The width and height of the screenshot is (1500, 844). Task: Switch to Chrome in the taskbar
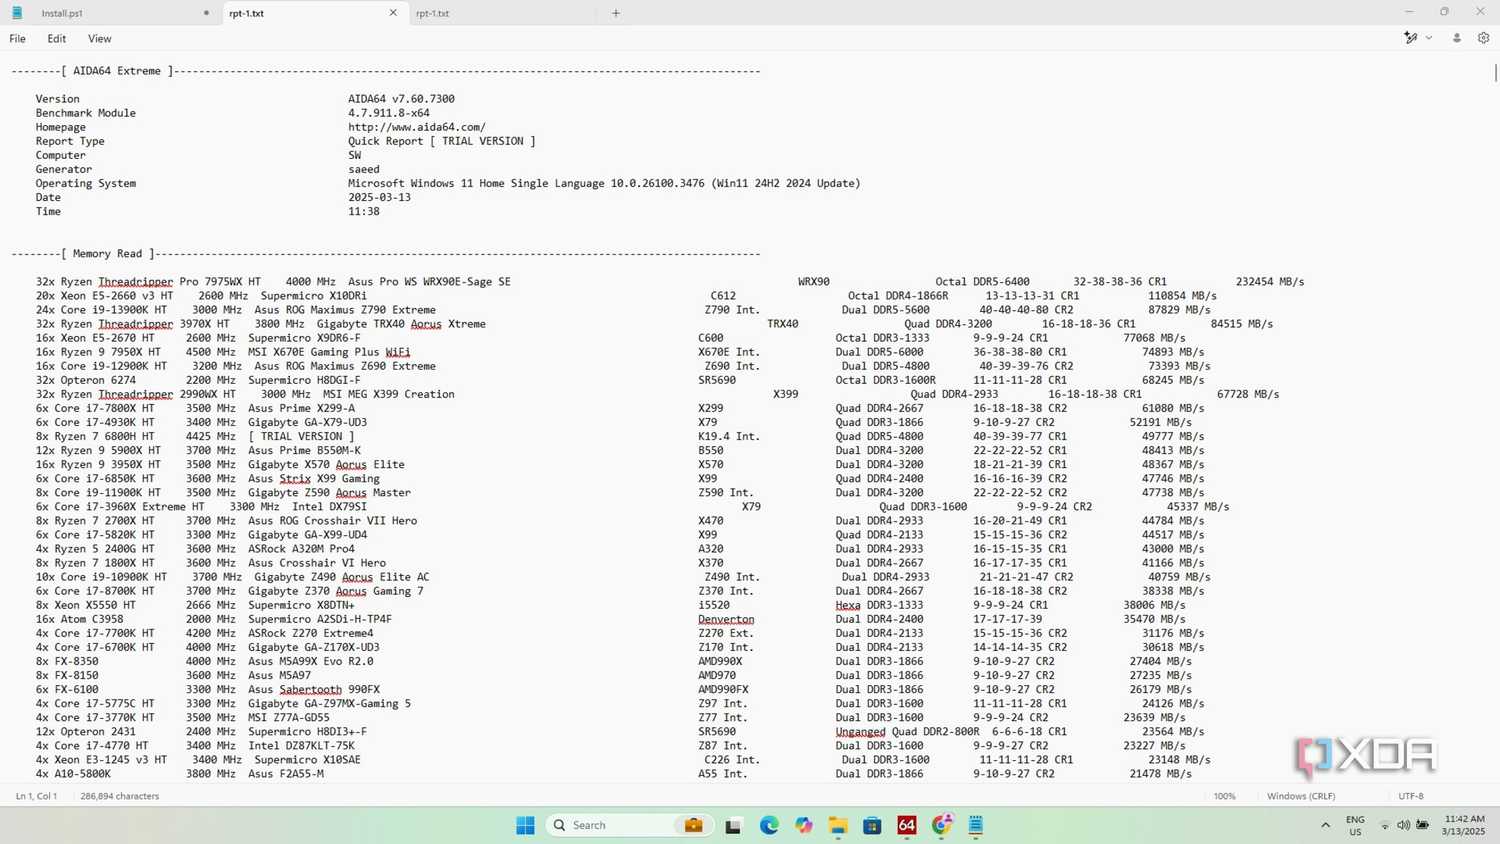point(941,825)
